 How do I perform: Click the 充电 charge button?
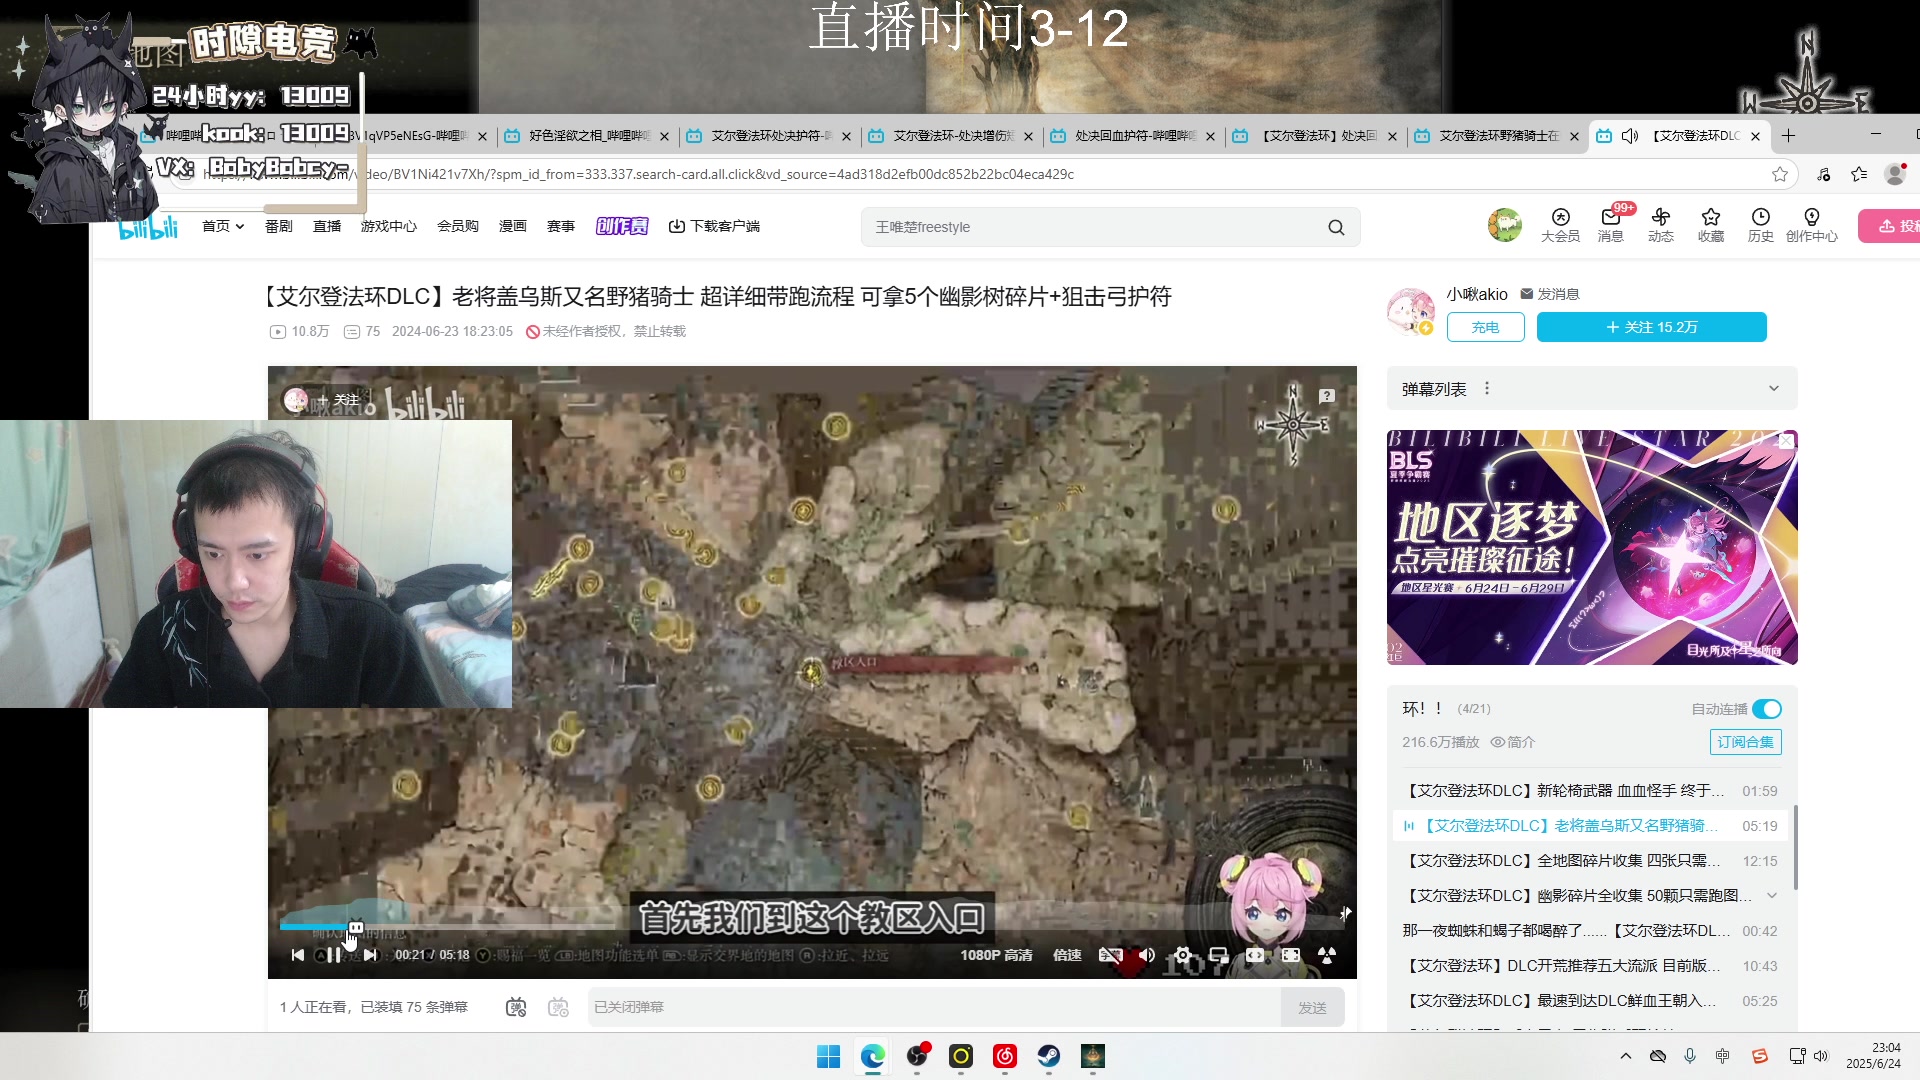tap(1485, 327)
